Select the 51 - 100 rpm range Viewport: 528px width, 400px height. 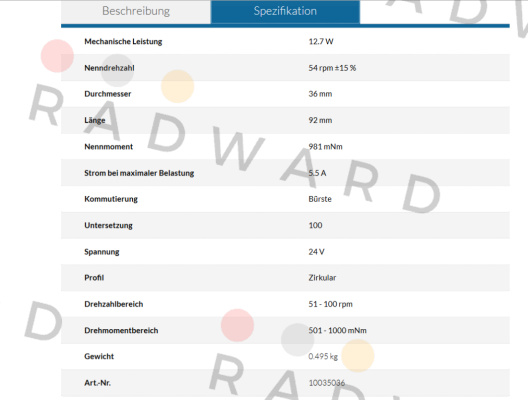tap(330, 304)
